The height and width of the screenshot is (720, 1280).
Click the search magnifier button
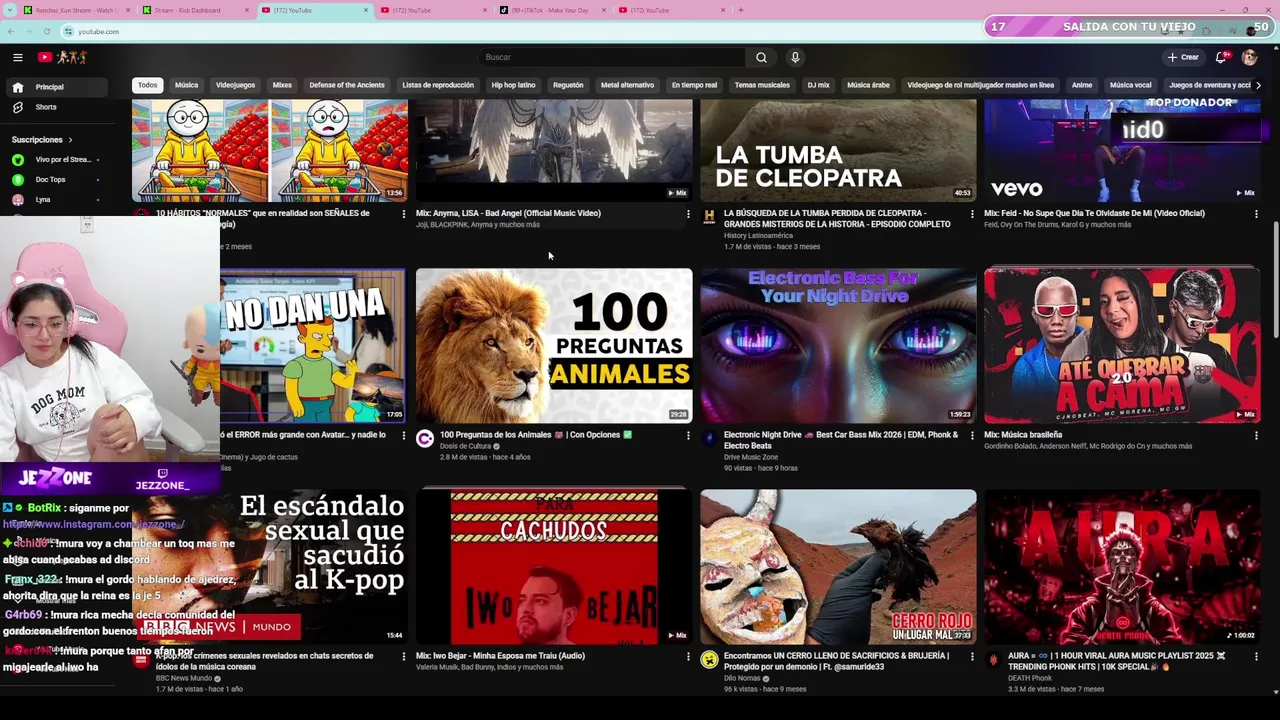tap(761, 57)
